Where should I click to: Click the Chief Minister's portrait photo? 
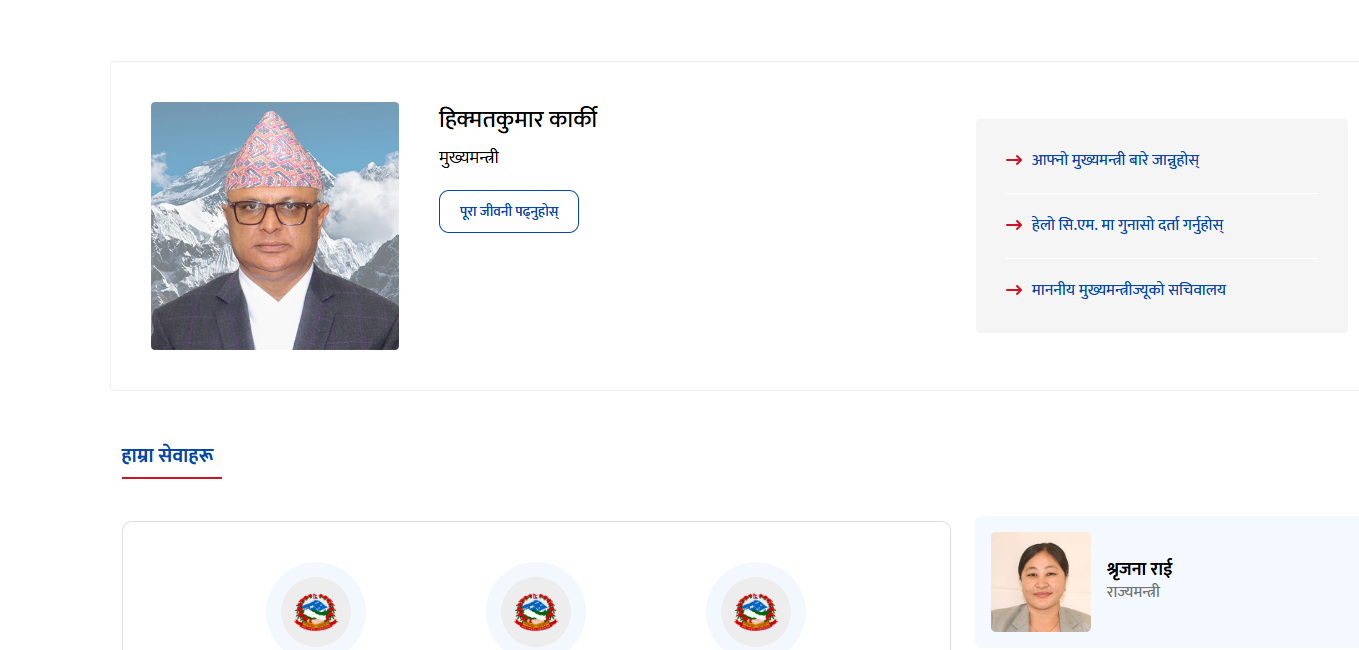275,226
